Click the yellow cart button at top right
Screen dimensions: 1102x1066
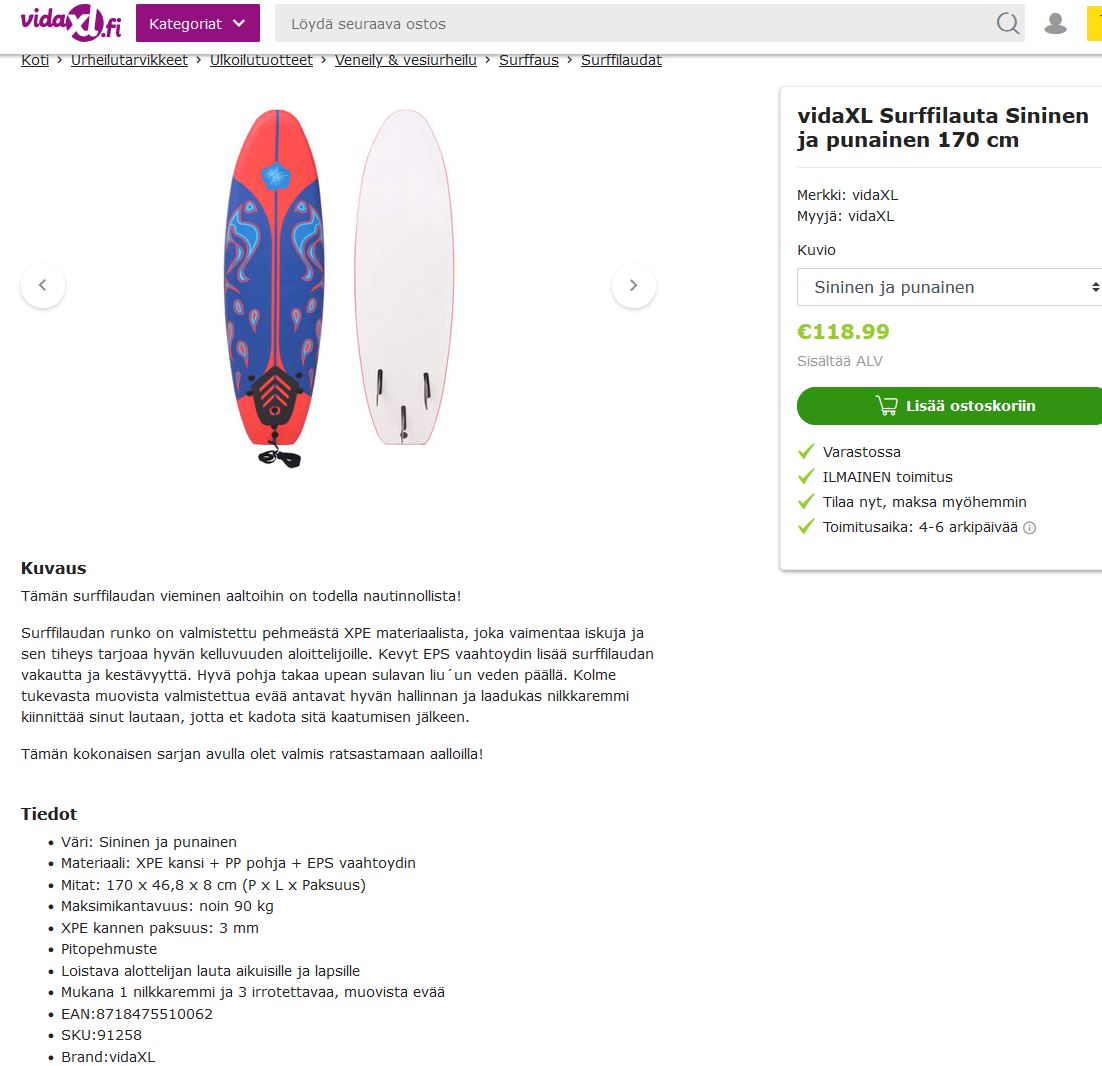pyautogui.click(x=1094, y=23)
